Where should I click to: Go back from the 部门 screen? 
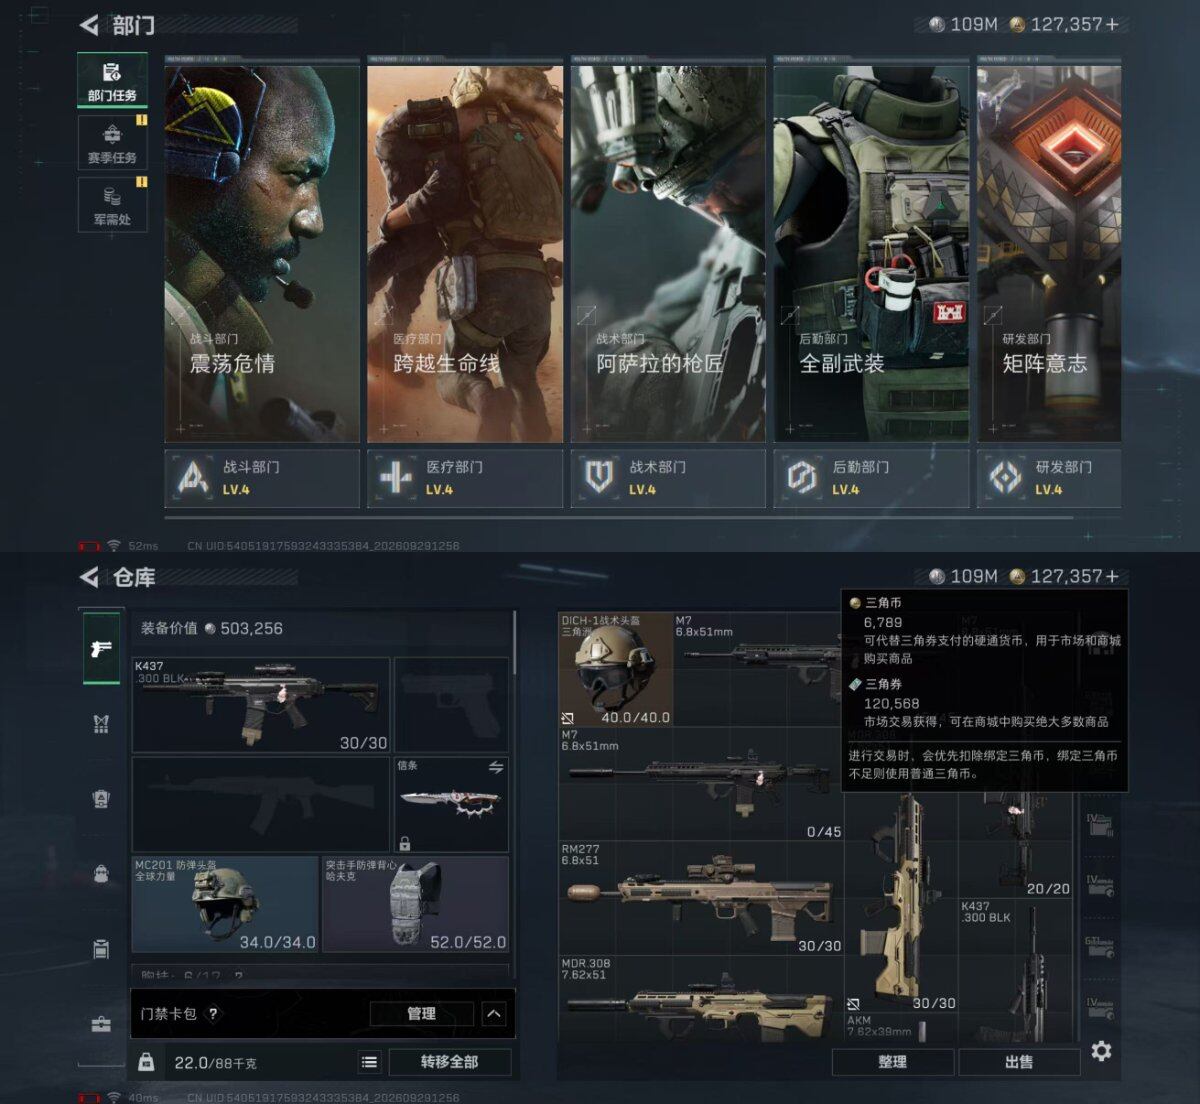pyautogui.click(x=89, y=25)
